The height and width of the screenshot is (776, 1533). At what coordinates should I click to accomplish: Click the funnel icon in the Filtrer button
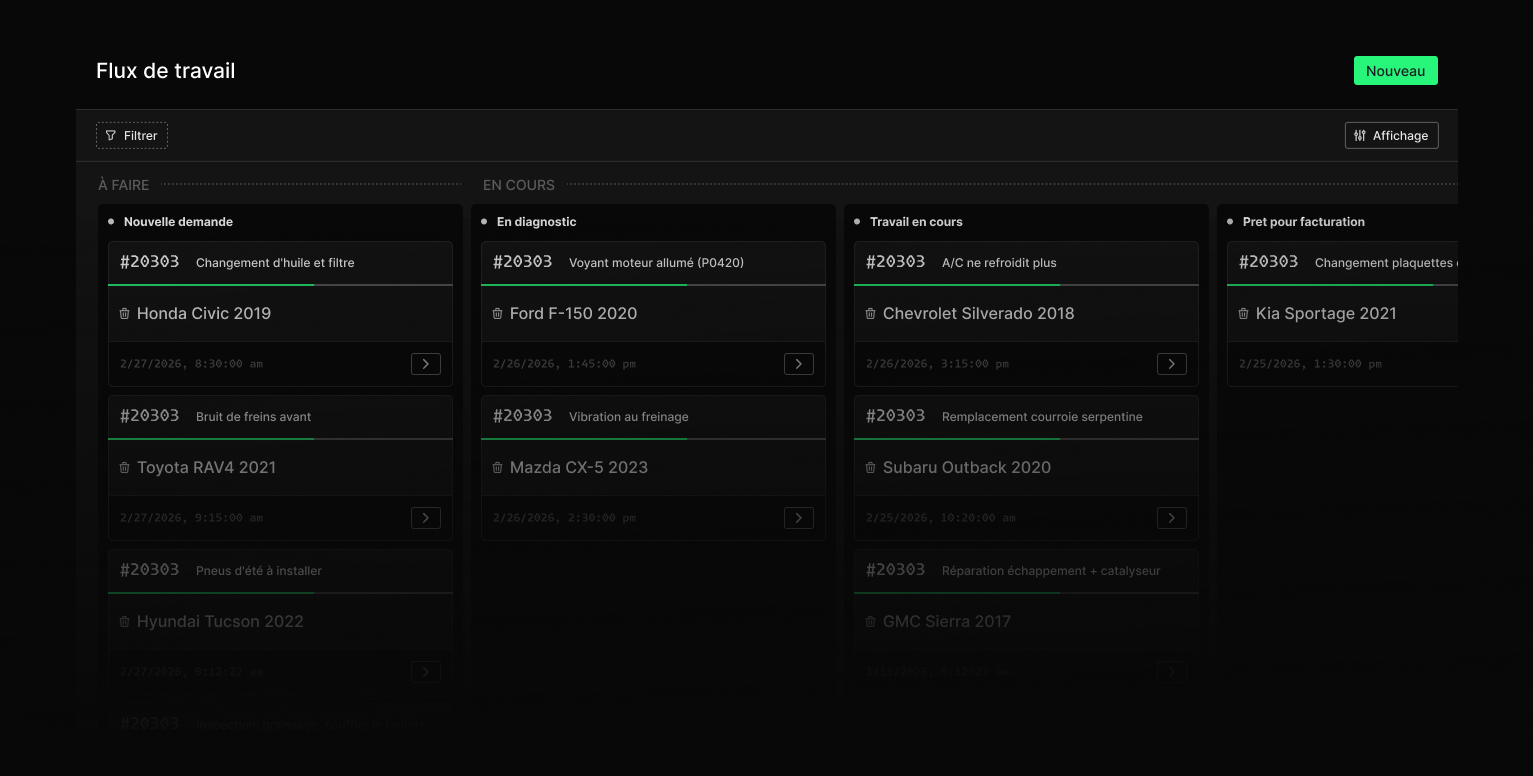click(x=111, y=136)
